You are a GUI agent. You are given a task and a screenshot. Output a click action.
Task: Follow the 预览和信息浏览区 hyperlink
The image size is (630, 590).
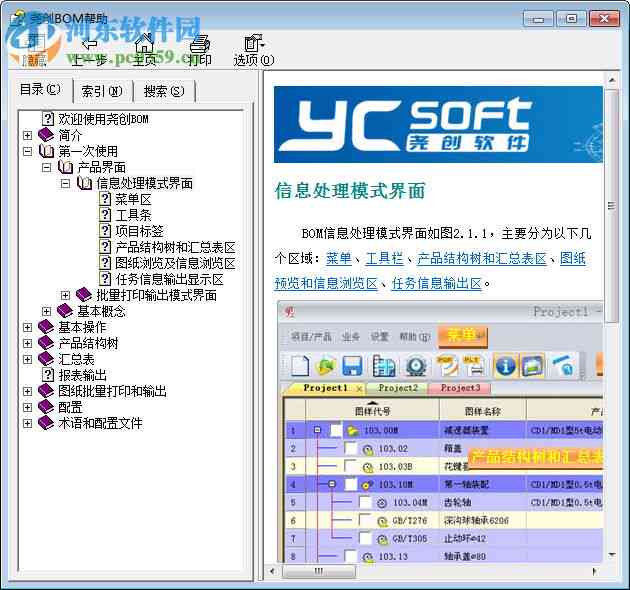pyautogui.click(x=326, y=283)
